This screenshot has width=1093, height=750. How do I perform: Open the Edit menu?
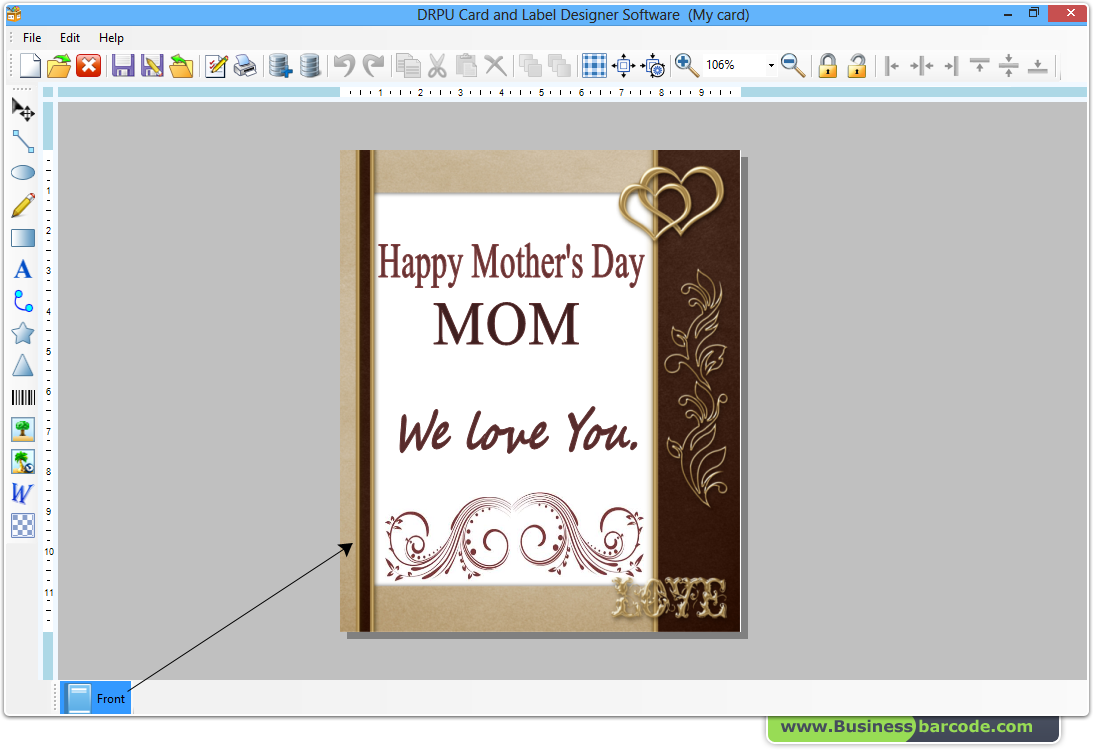tap(69, 37)
